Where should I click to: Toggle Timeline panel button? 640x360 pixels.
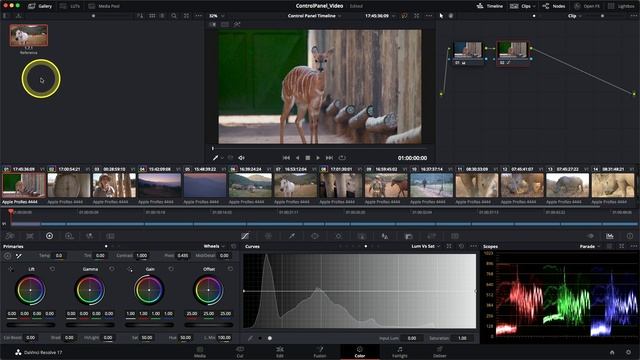(x=490, y=6)
